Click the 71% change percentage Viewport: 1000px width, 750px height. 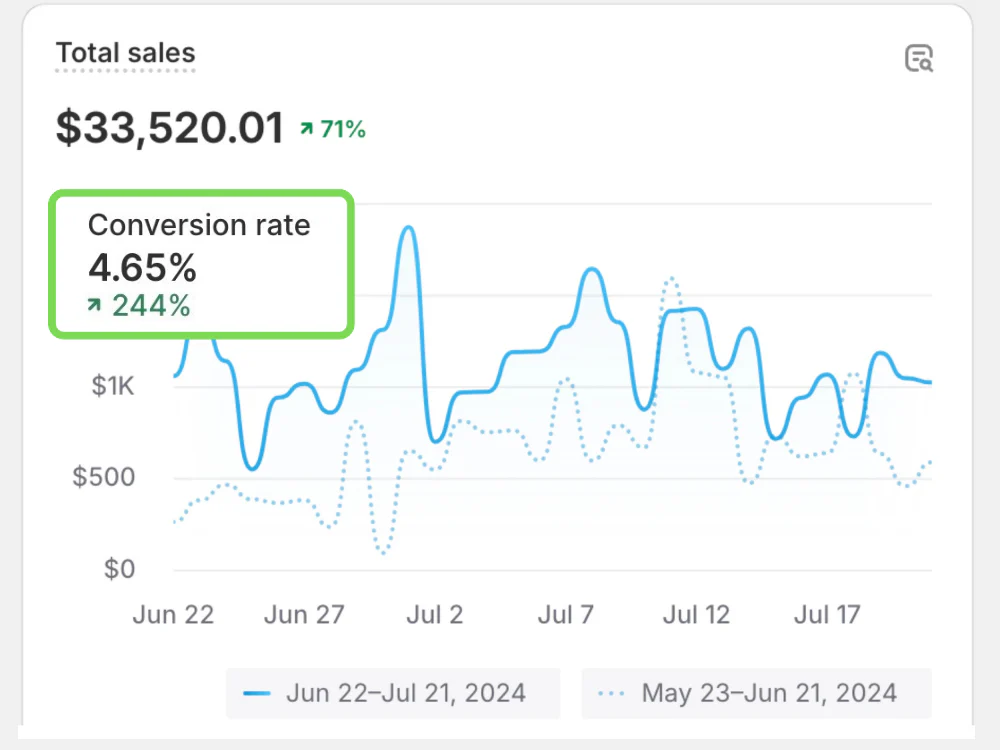click(343, 129)
